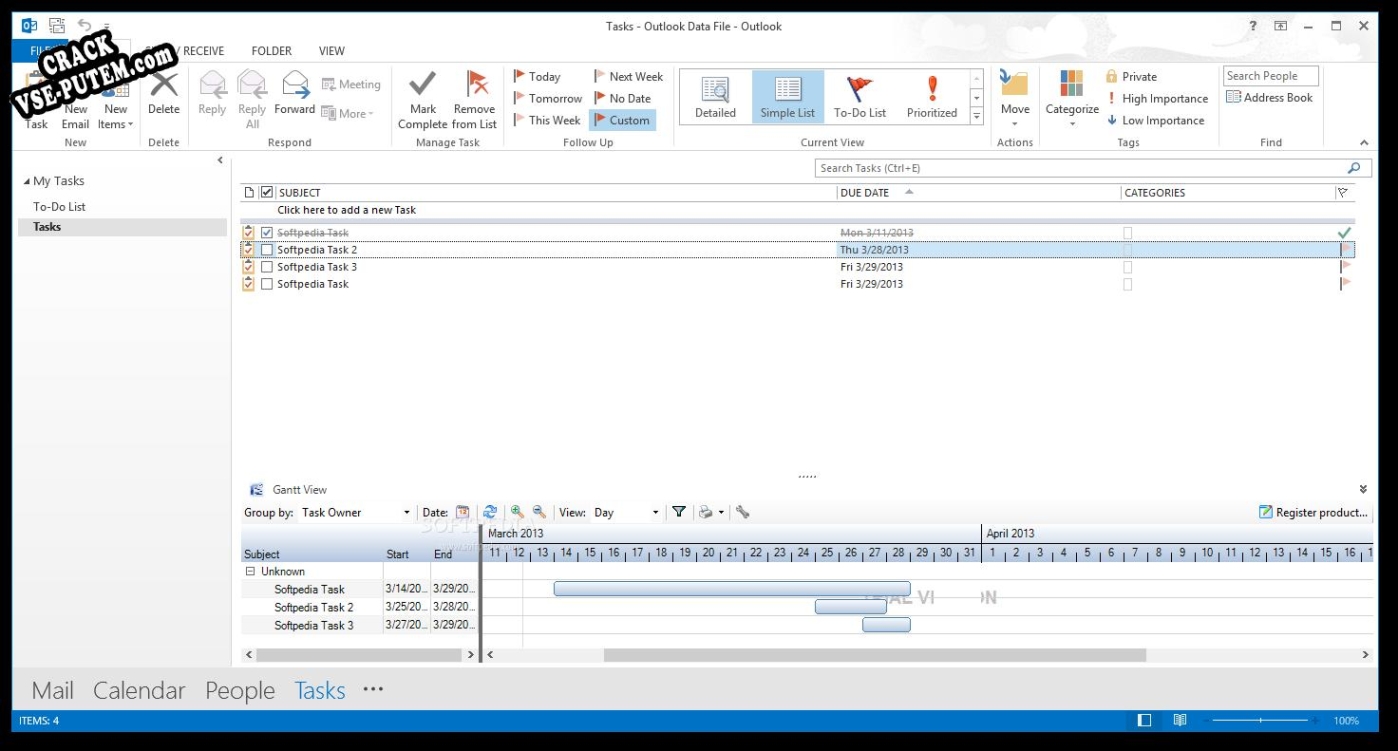
Task: Click magnifier icon in Search Tasks box
Action: tap(1354, 168)
